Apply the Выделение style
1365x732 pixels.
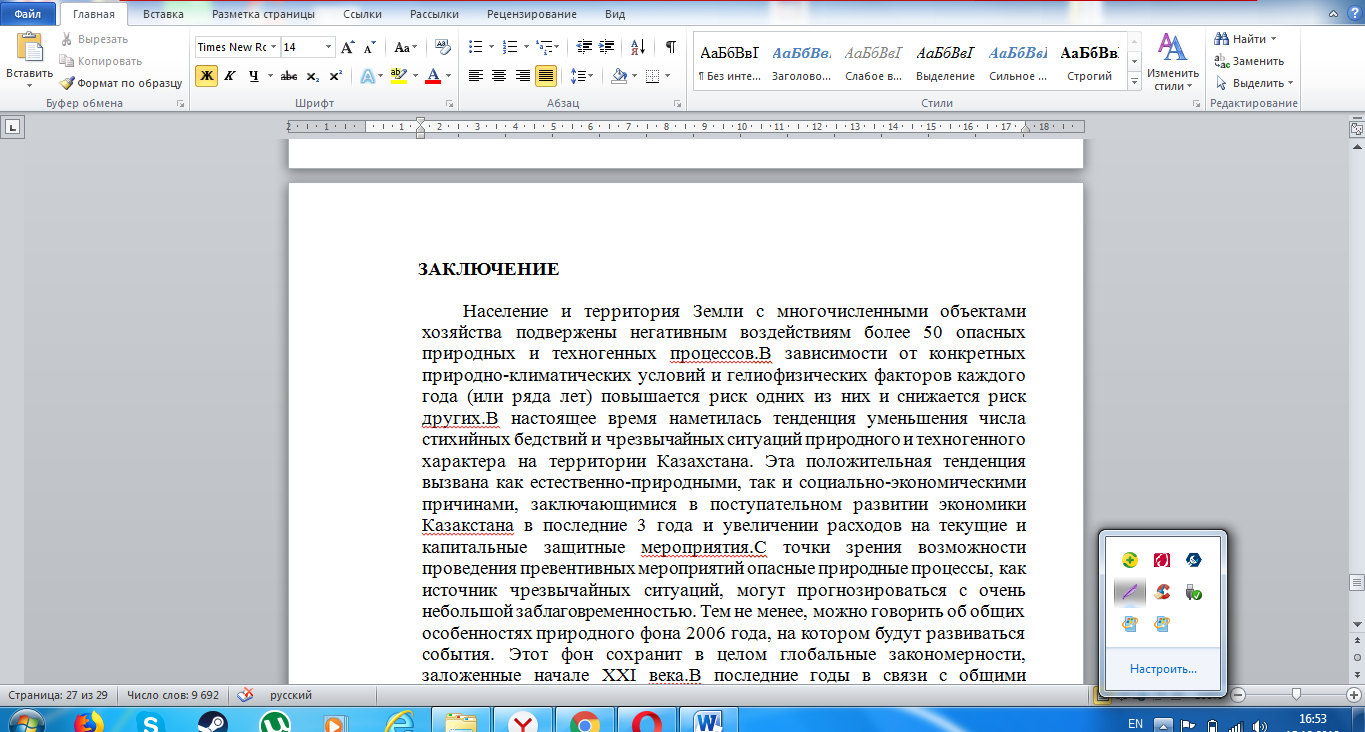pyautogui.click(x=945, y=62)
